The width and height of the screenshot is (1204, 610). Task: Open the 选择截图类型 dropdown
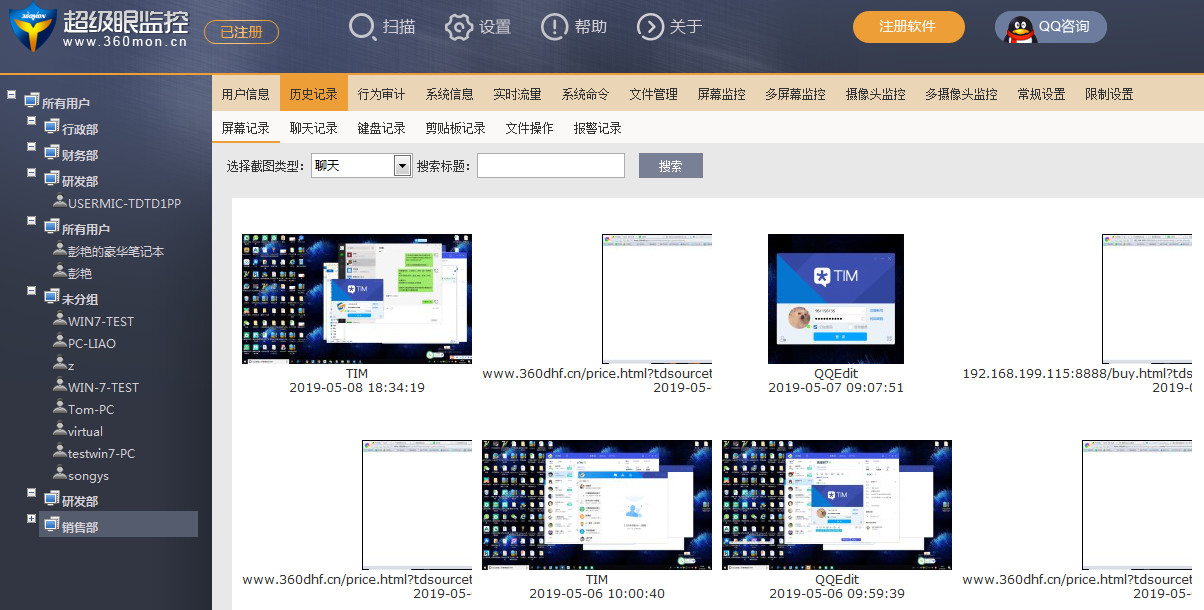click(x=402, y=166)
